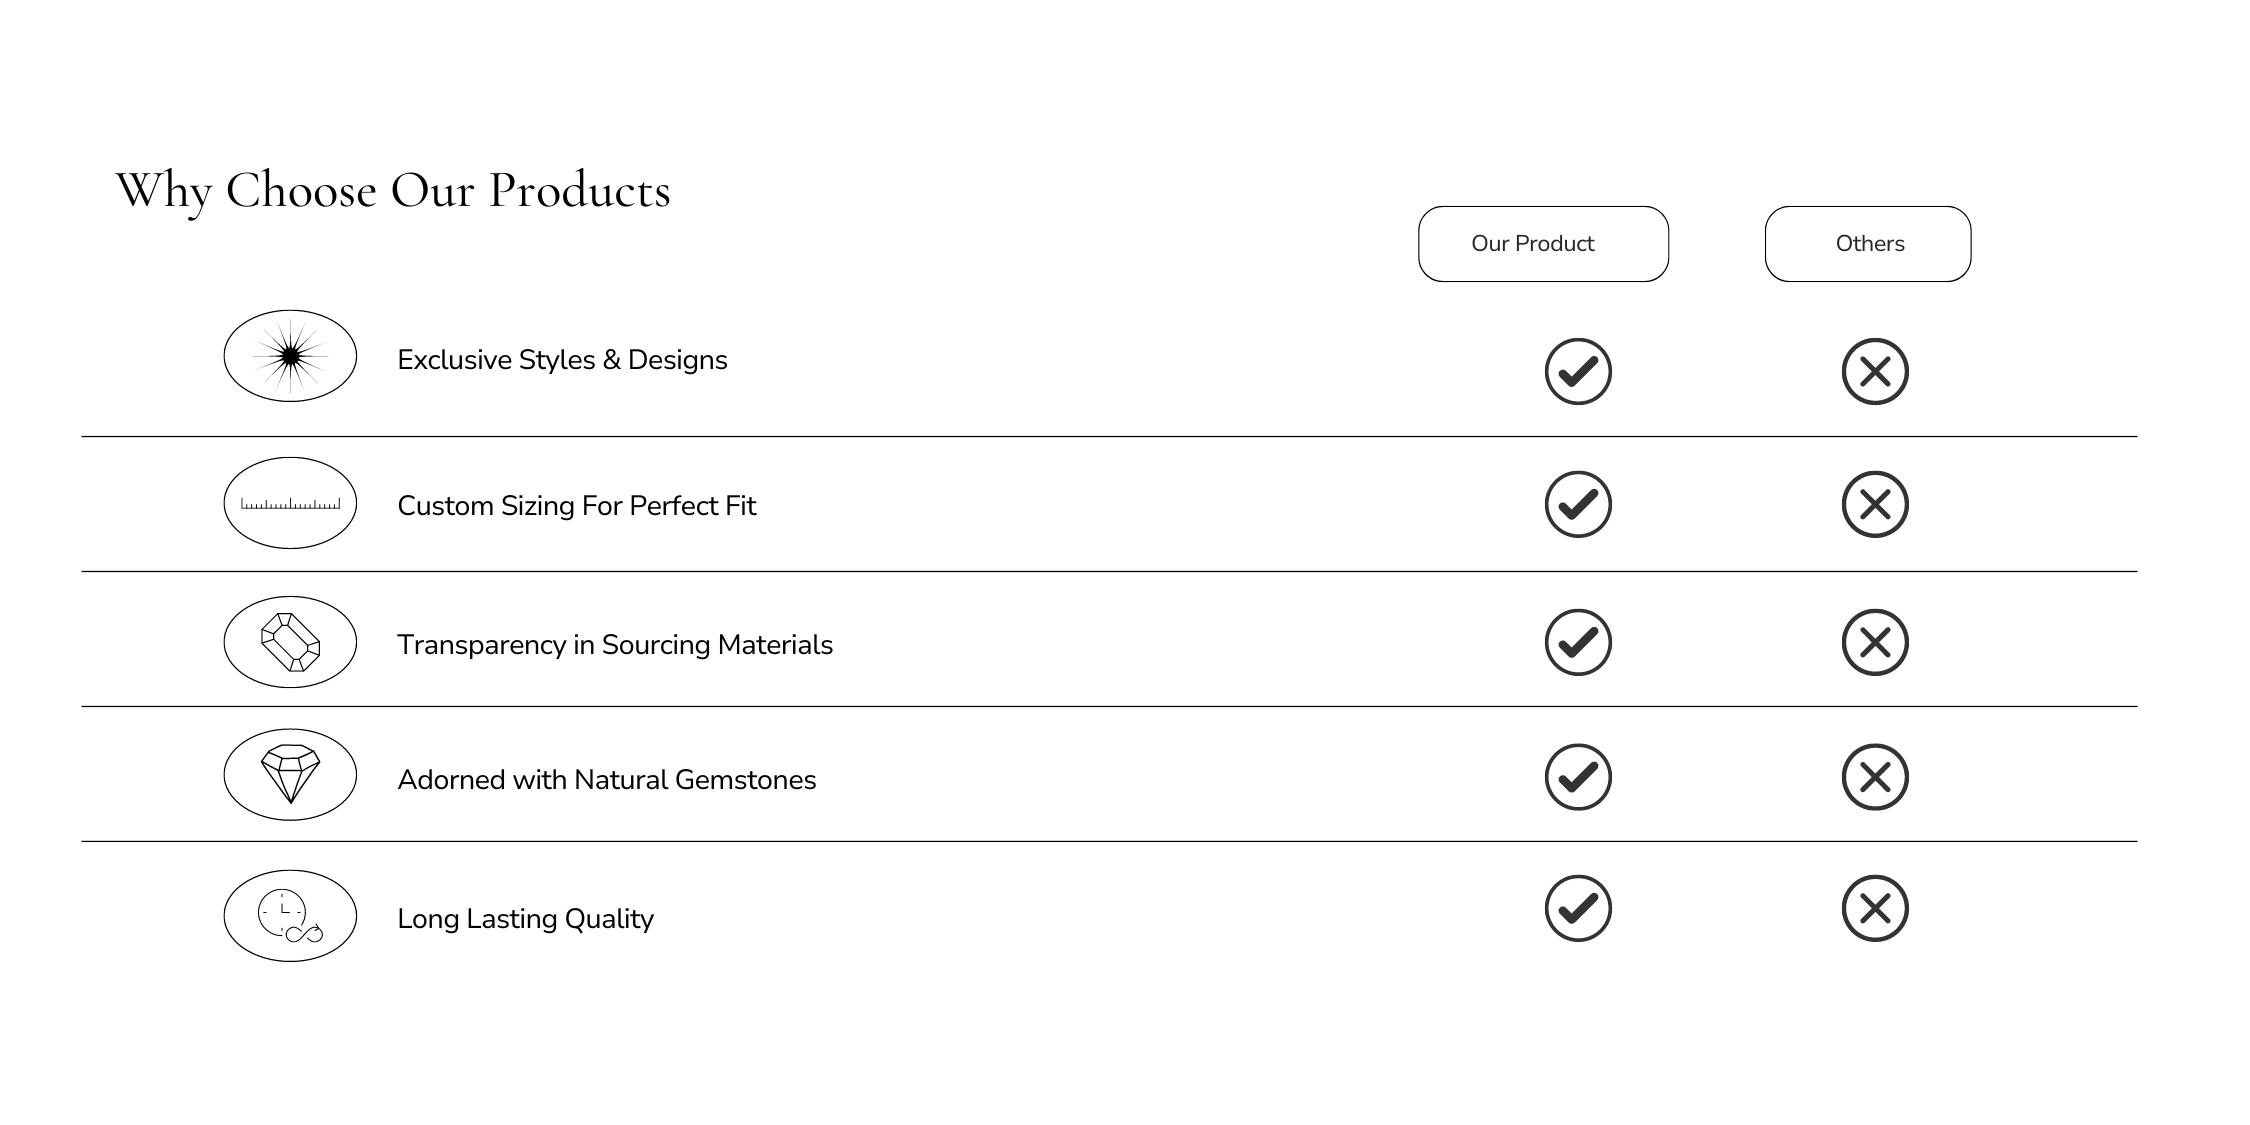The height and width of the screenshot is (1125, 2250).
Task: Click the X mark for Long Lasting Quality
Action: 1875,909
